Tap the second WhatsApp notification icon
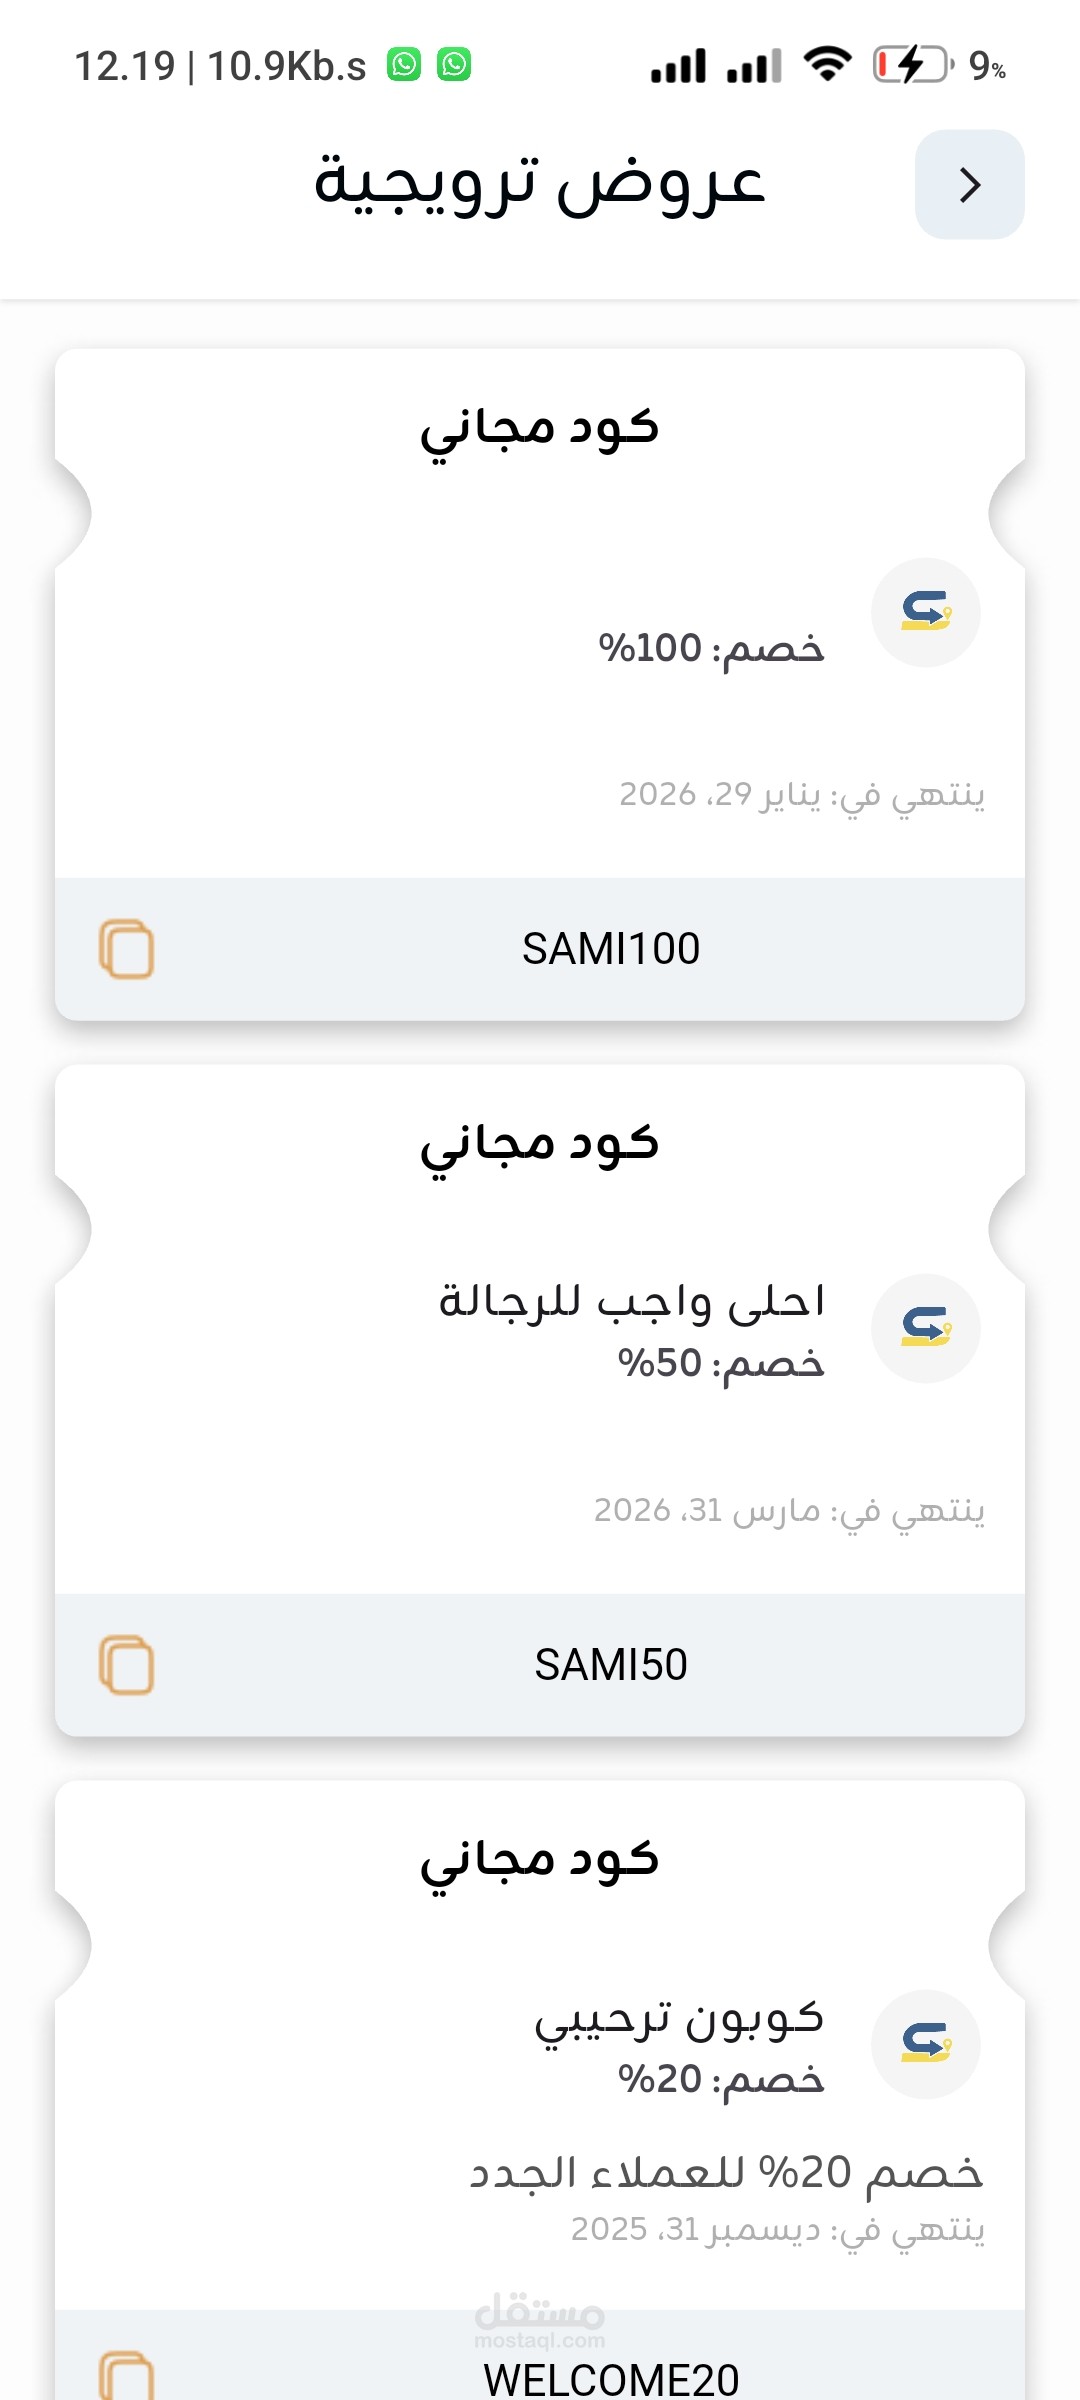The image size is (1080, 2400). coord(454,65)
